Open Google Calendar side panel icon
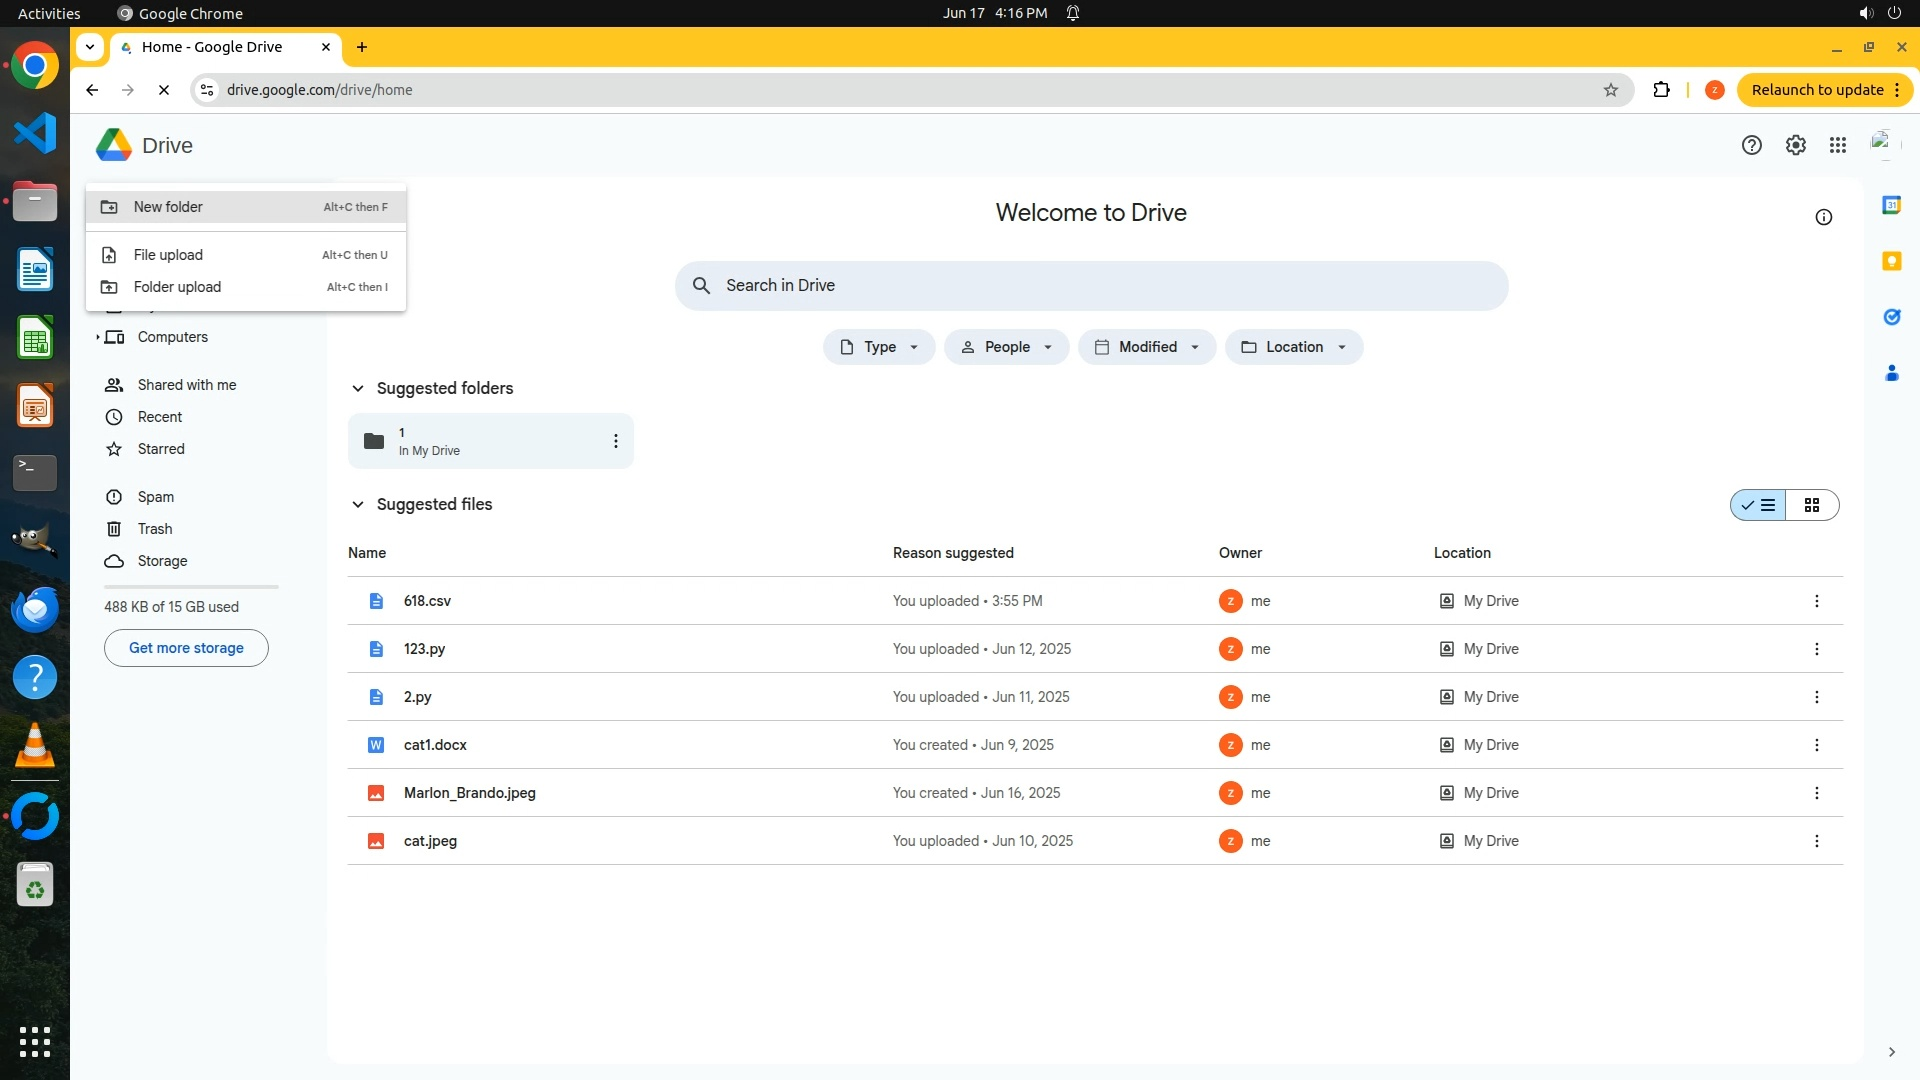The height and width of the screenshot is (1080, 1920). coord(1891,205)
